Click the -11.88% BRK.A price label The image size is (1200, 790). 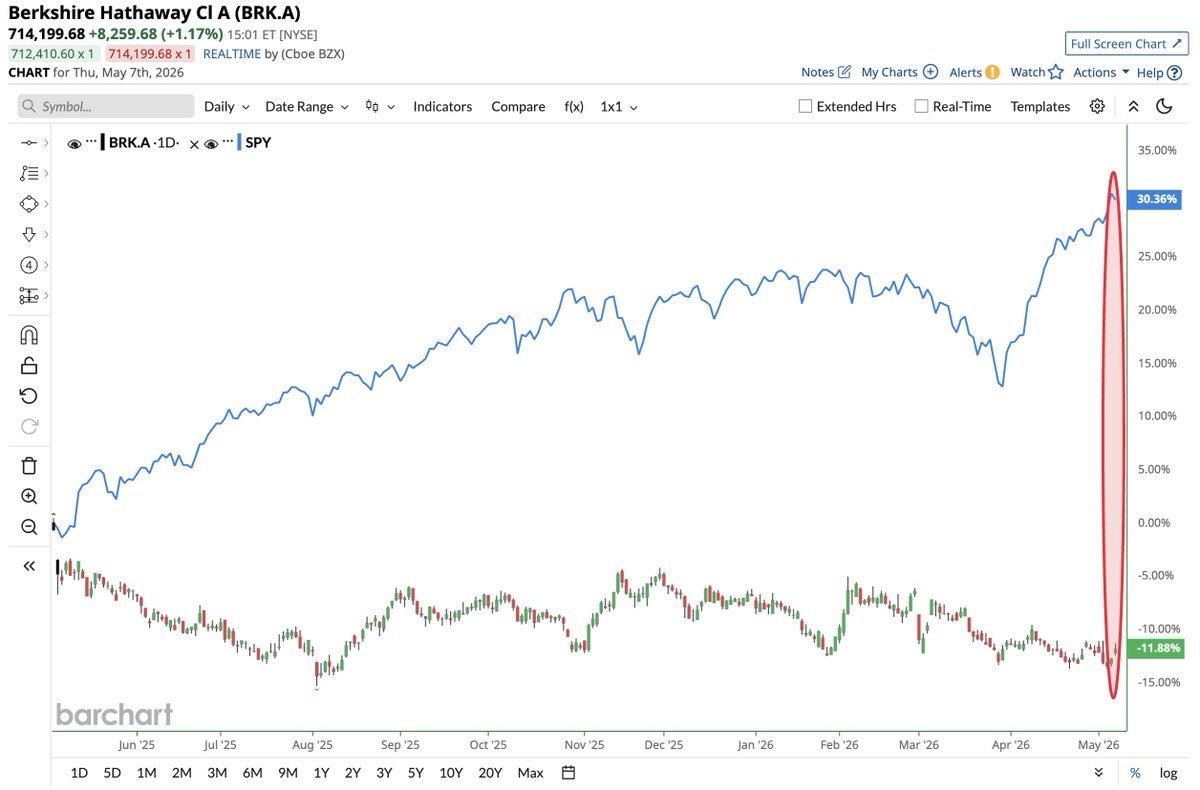(x=1158, y=648)
